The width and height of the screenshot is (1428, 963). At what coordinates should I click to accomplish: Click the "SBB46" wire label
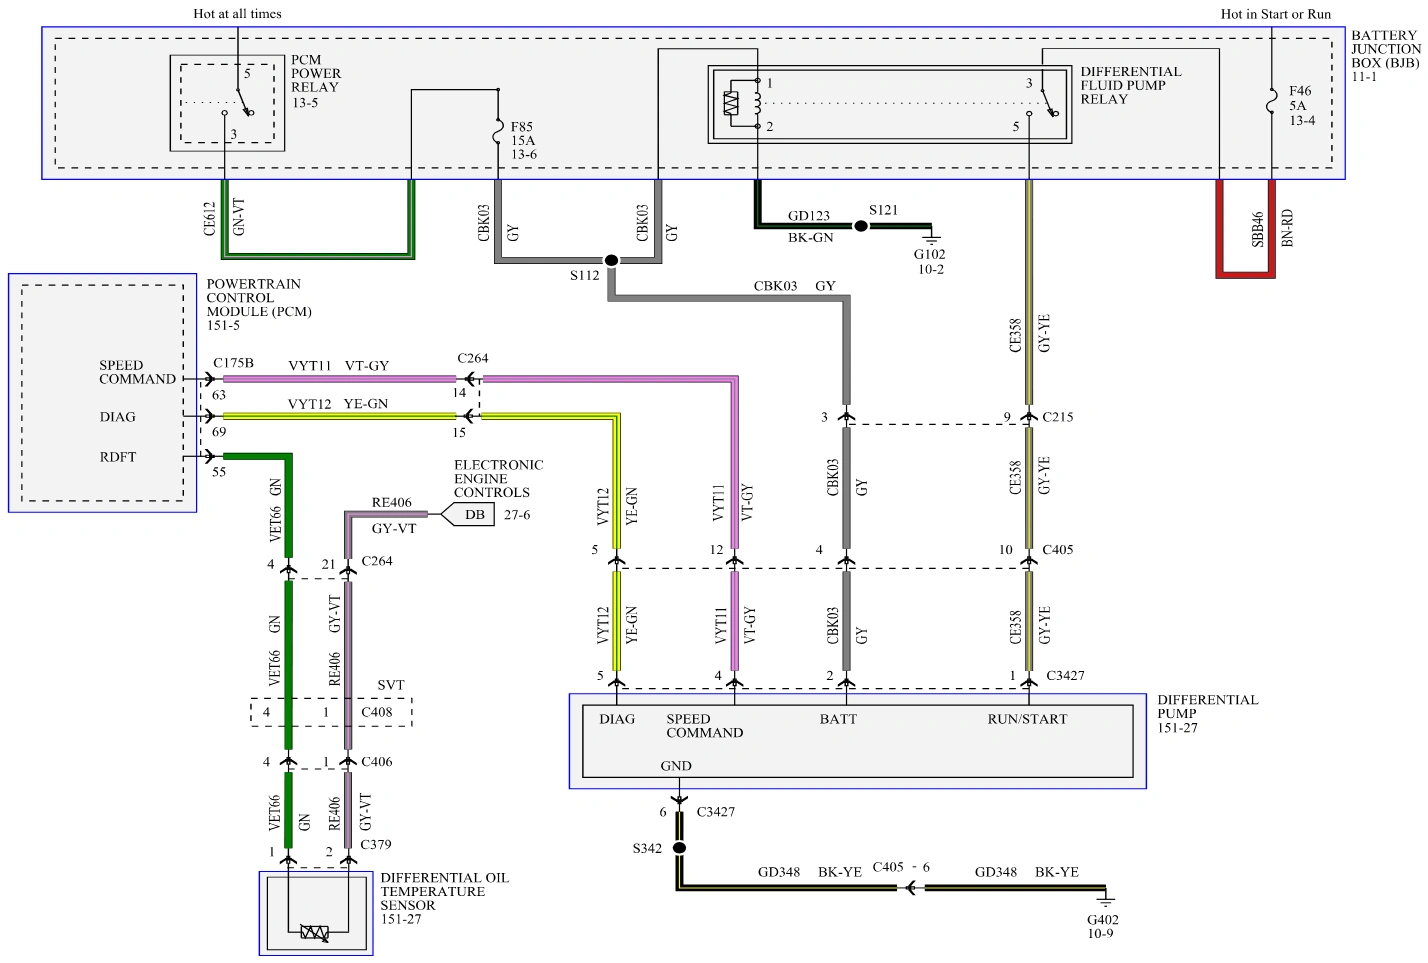[1258, 229]
